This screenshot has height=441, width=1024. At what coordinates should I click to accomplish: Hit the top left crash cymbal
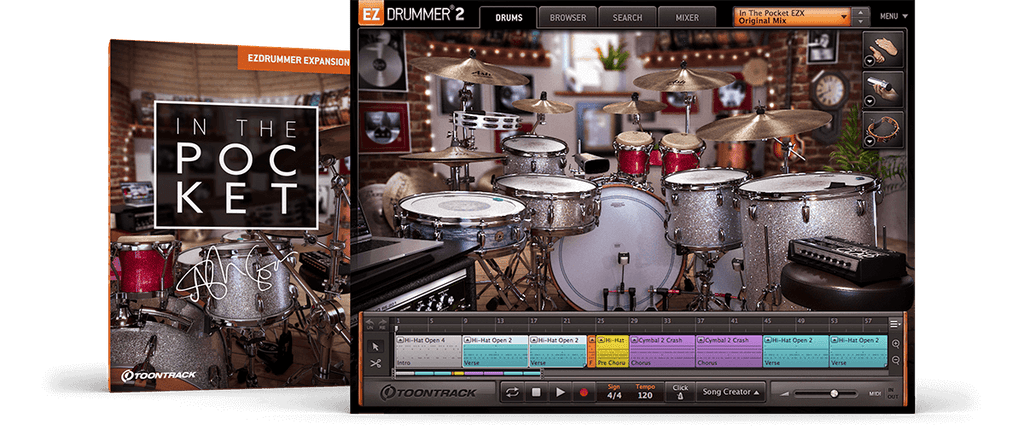pyautogui.click(x=468, y=70)
